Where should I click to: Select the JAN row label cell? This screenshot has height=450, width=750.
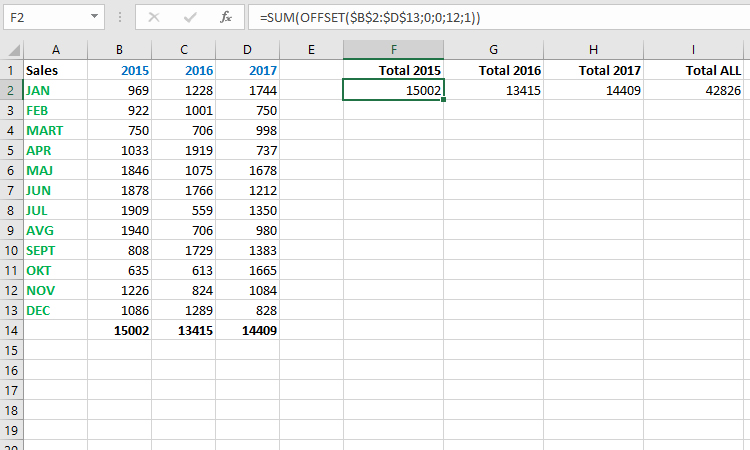click(x=55, y=90)
